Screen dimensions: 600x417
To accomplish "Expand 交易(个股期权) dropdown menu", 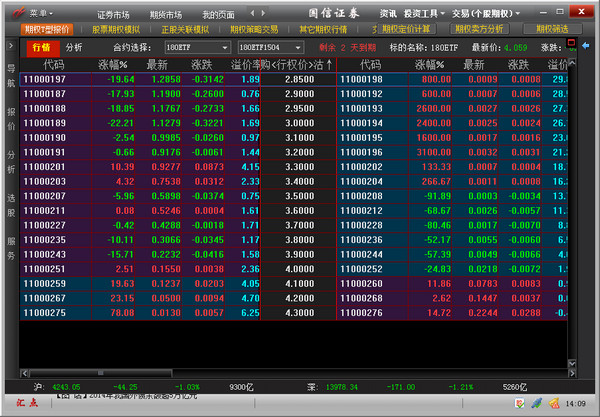I will [x=486, y=14].
